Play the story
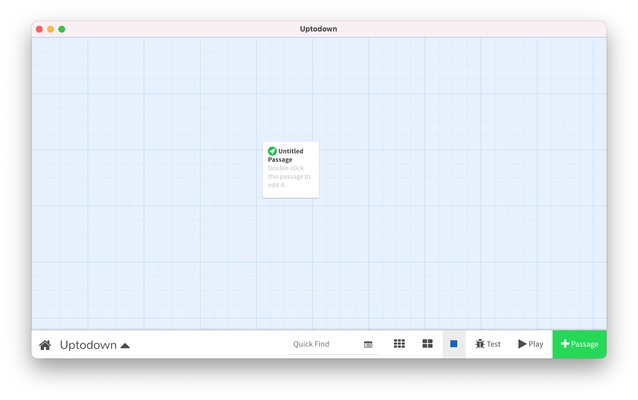 [x=531, y=344]
